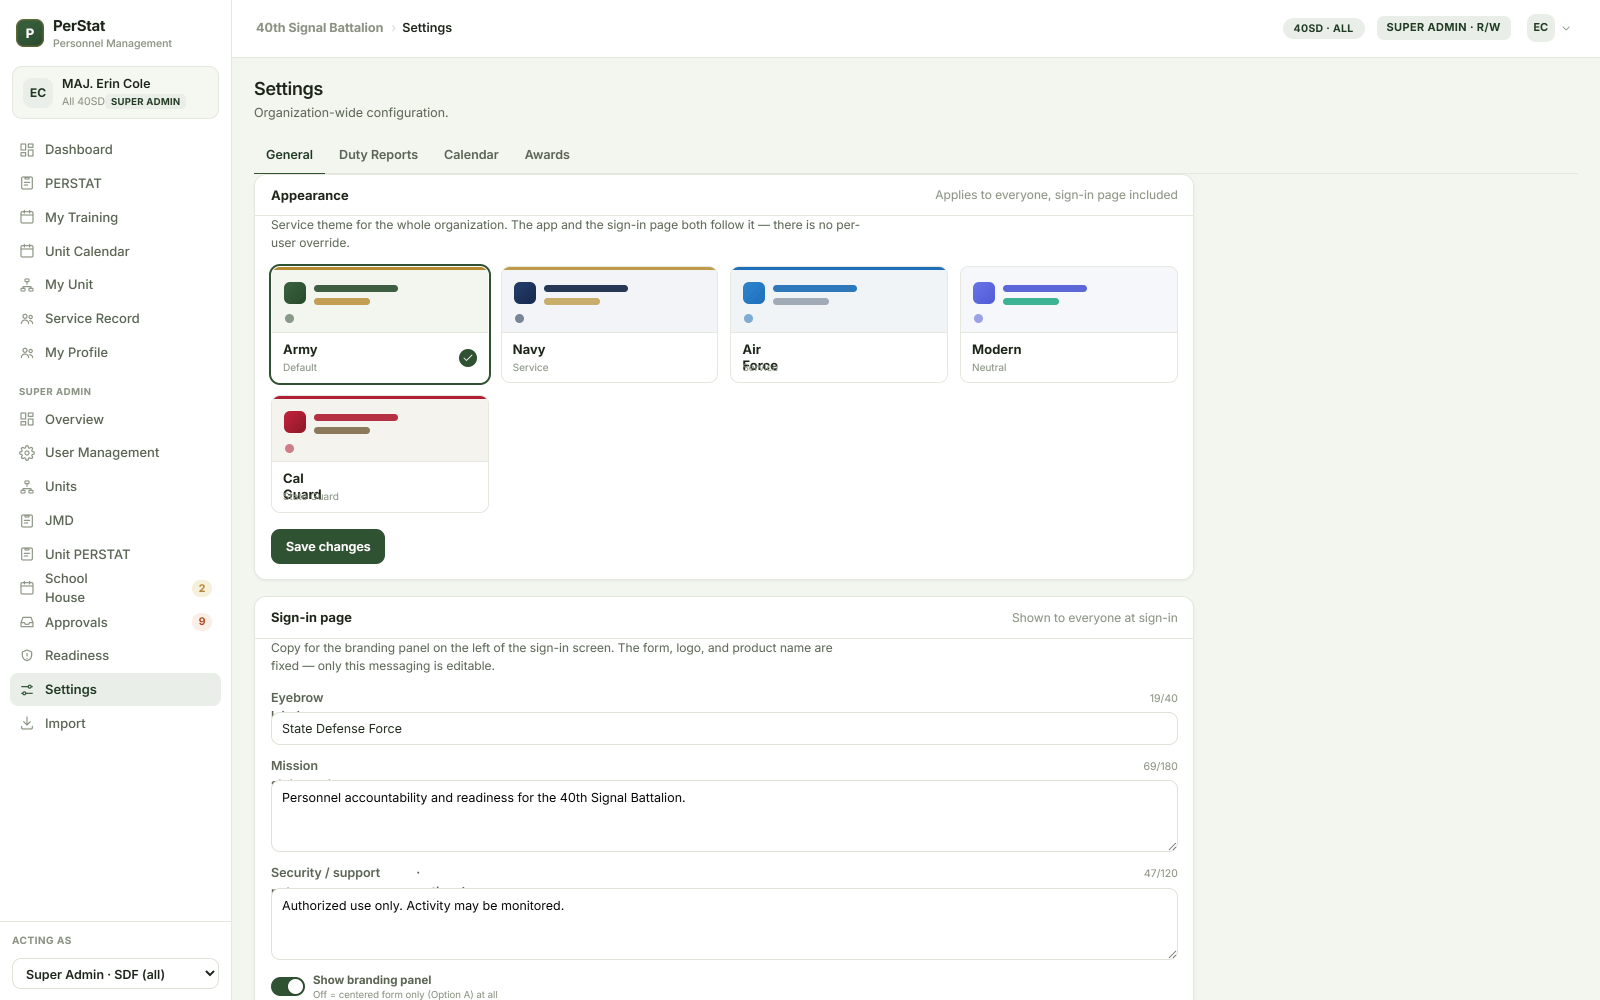This screenshot has height=1000, width=1600.
Task: Click into the Mission textarea
Action: tap(724, 816)
